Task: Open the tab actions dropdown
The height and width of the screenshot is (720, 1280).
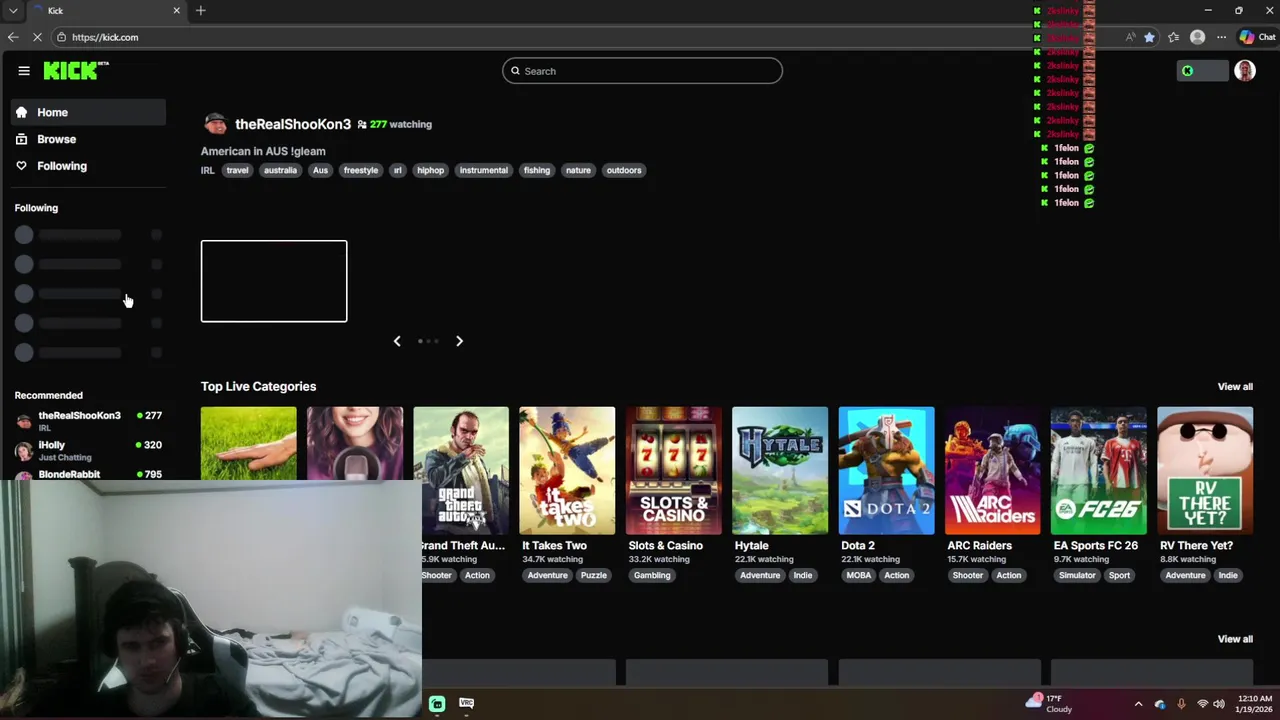Action: [x=13, y=10]
